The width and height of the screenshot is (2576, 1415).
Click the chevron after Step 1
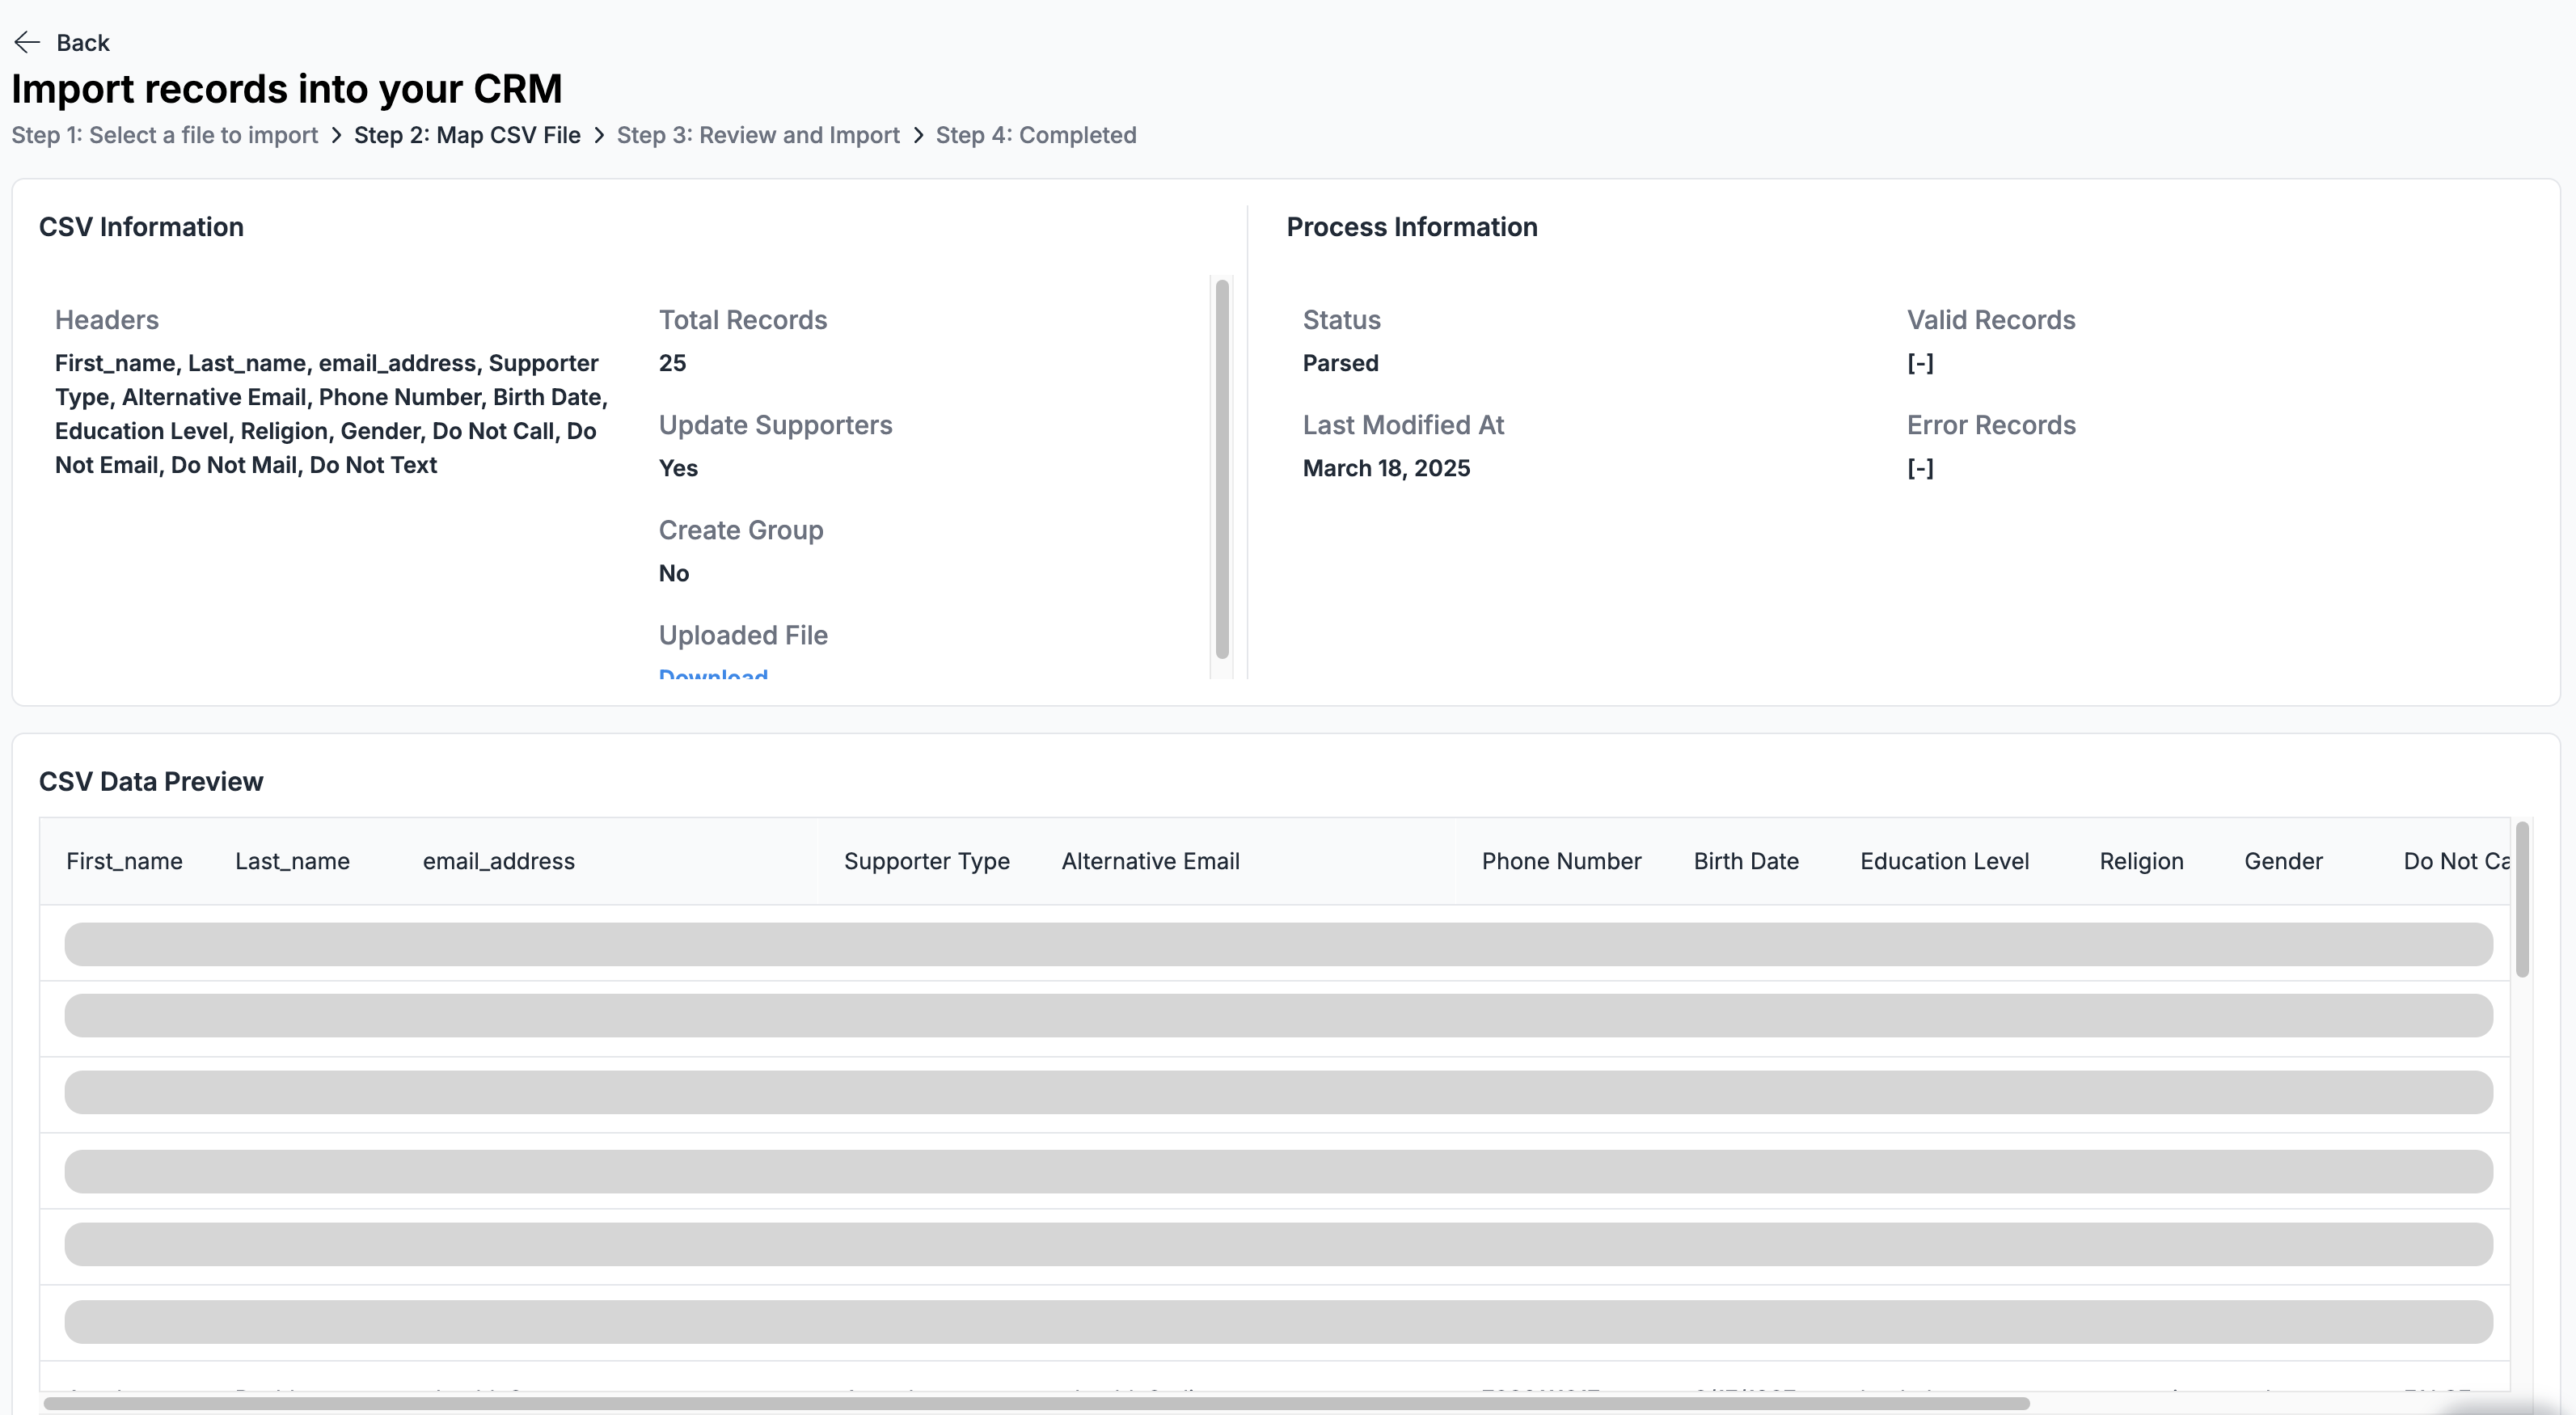336,135
